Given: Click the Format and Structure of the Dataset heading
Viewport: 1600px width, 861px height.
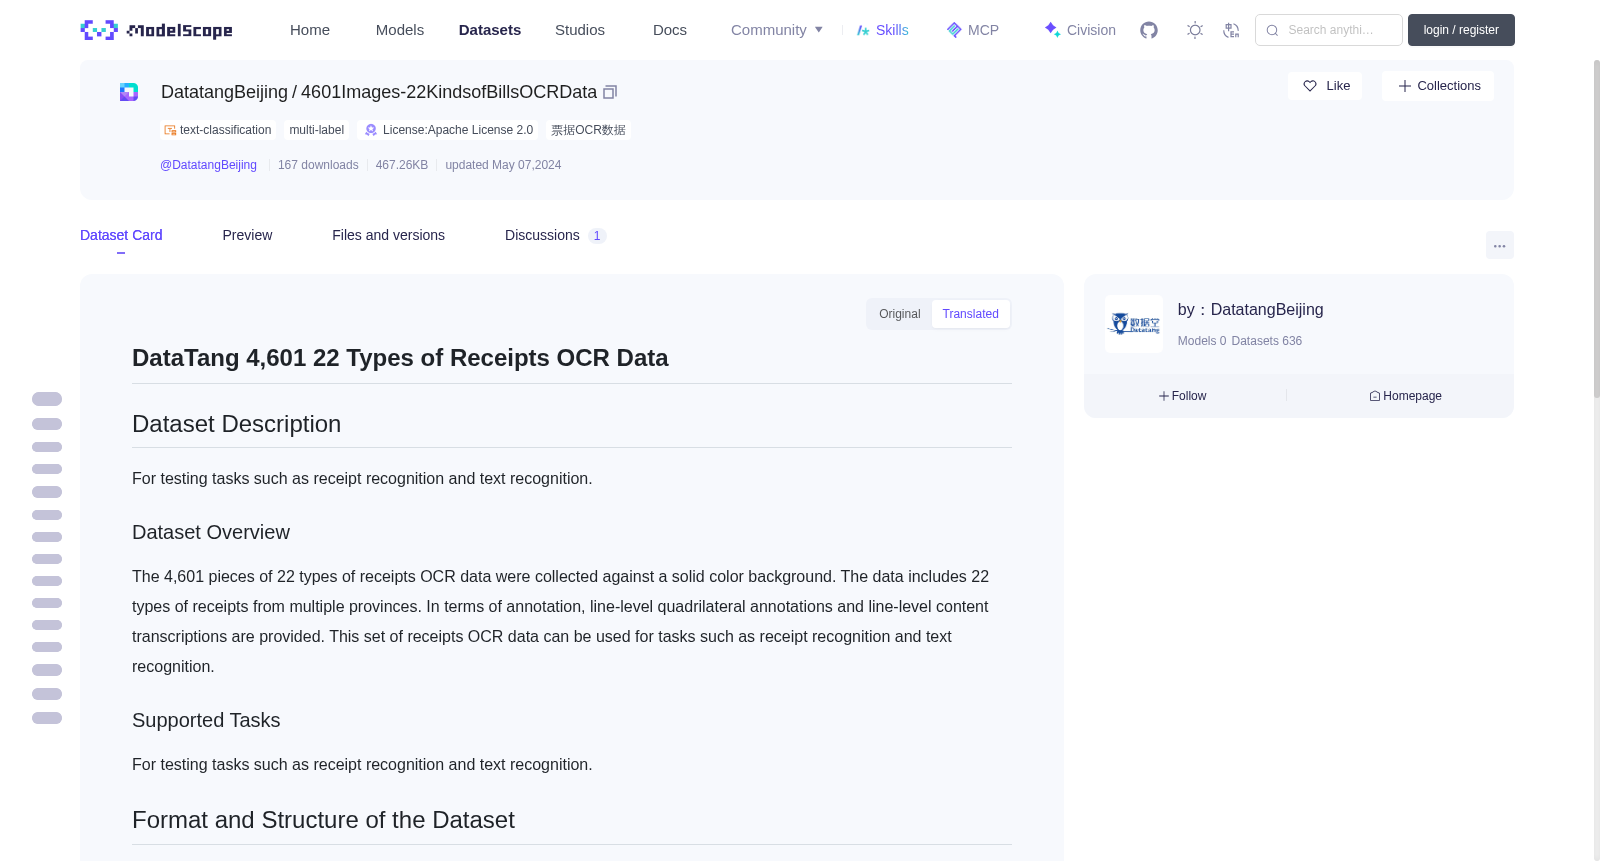Looking at the screenshot, I should tap(323, 820).
